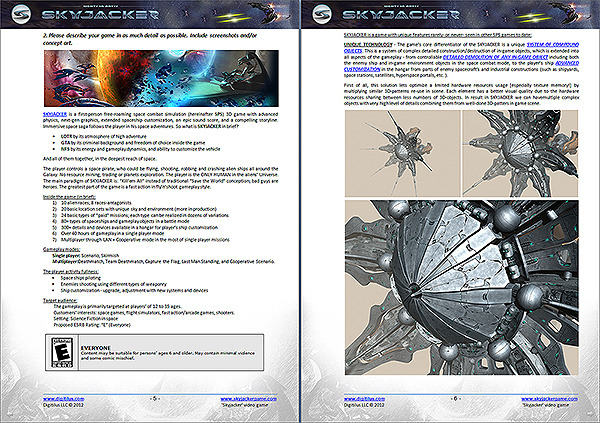Image resolution: width=600 pixels, height=423 pixels.
Task: Click item '300+ details and devices available in a hangar'
Action: click(139, 227)
